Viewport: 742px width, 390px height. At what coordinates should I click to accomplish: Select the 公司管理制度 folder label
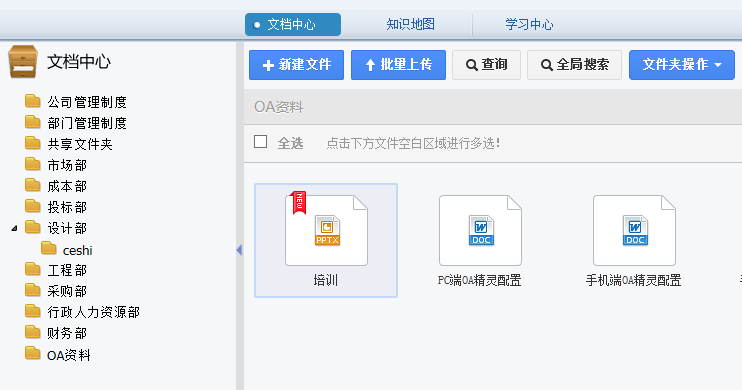pyautogui.click(x=87, y=102)
